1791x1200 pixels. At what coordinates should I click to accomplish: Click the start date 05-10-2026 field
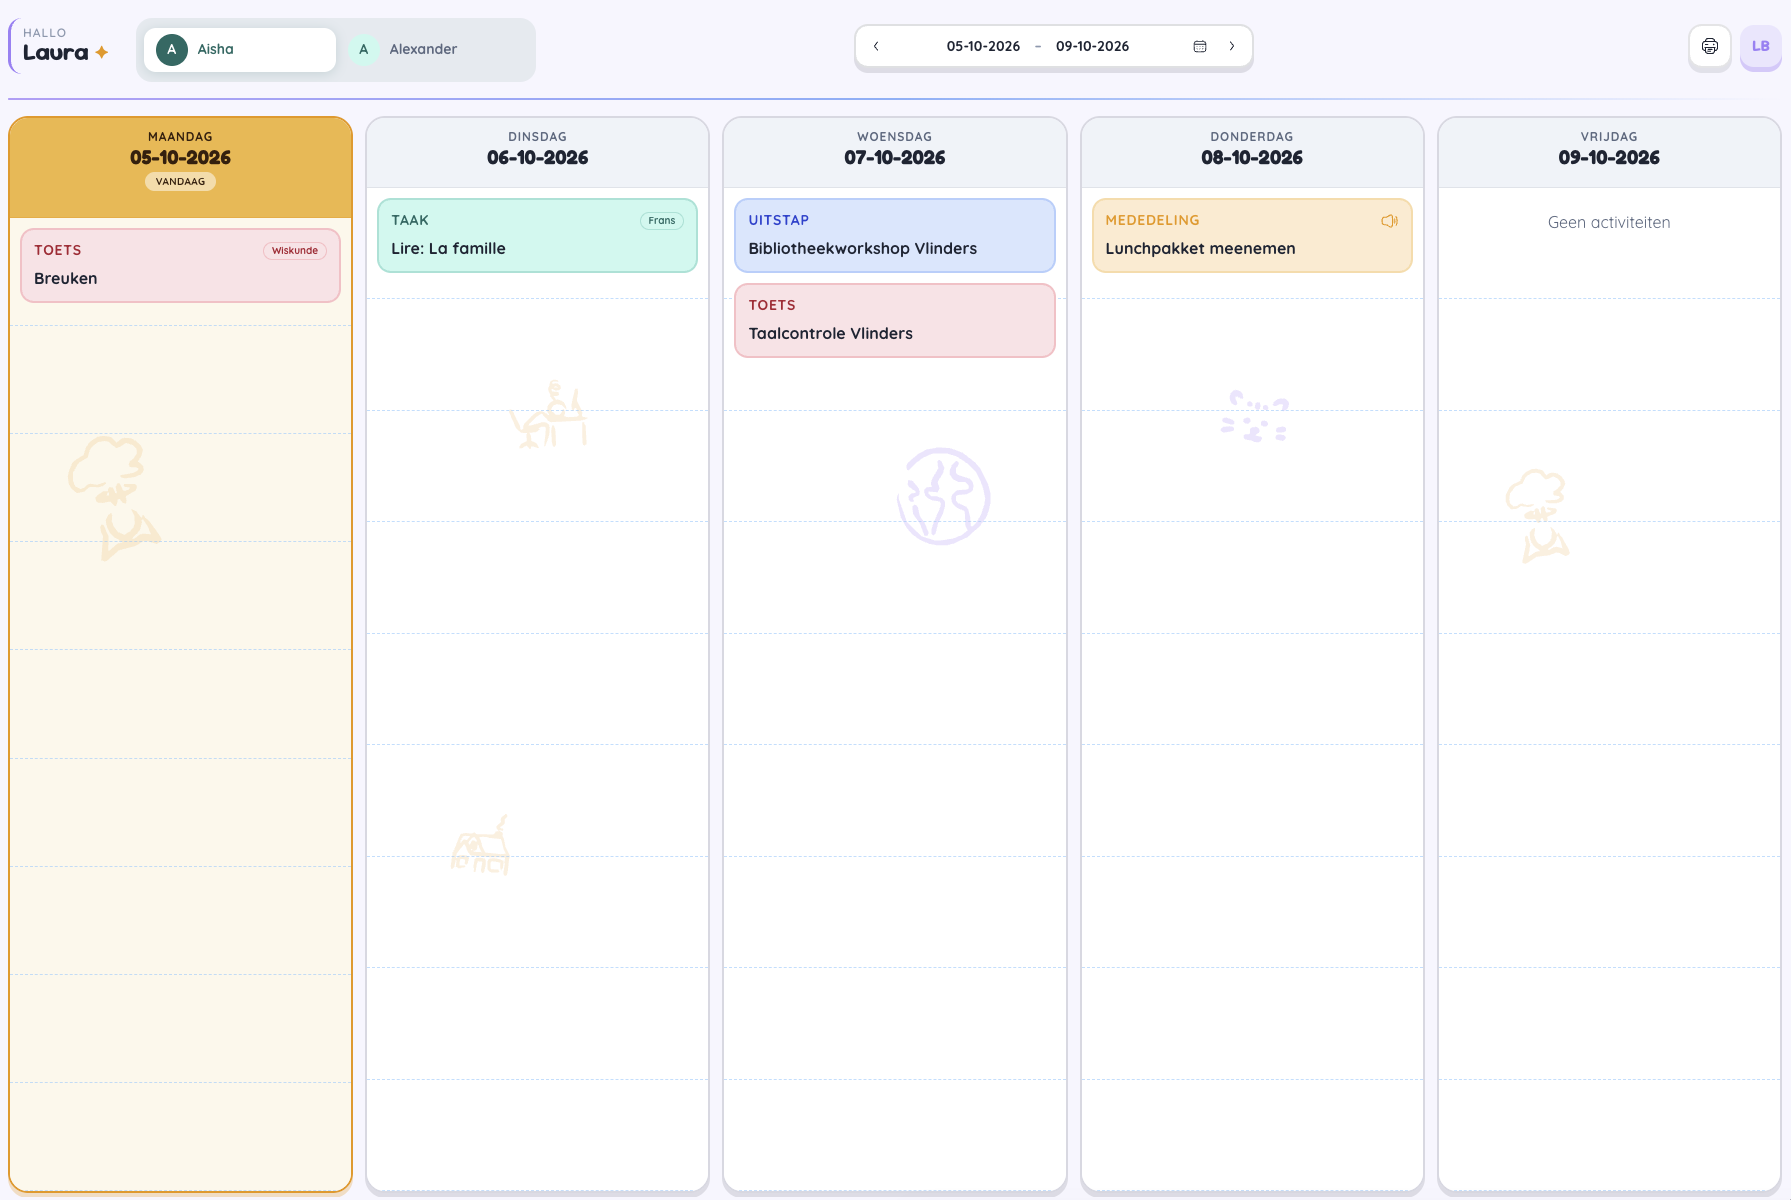pyautogui.click(x=983, y=46)
